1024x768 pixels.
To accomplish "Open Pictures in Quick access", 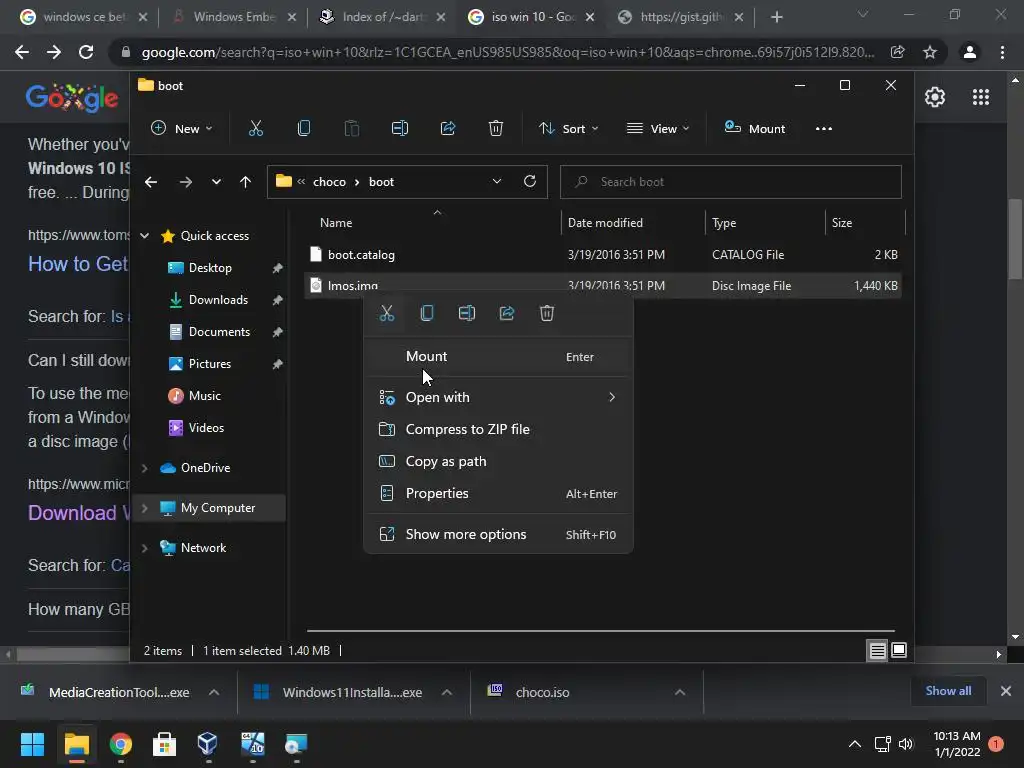I will (210, 364).
